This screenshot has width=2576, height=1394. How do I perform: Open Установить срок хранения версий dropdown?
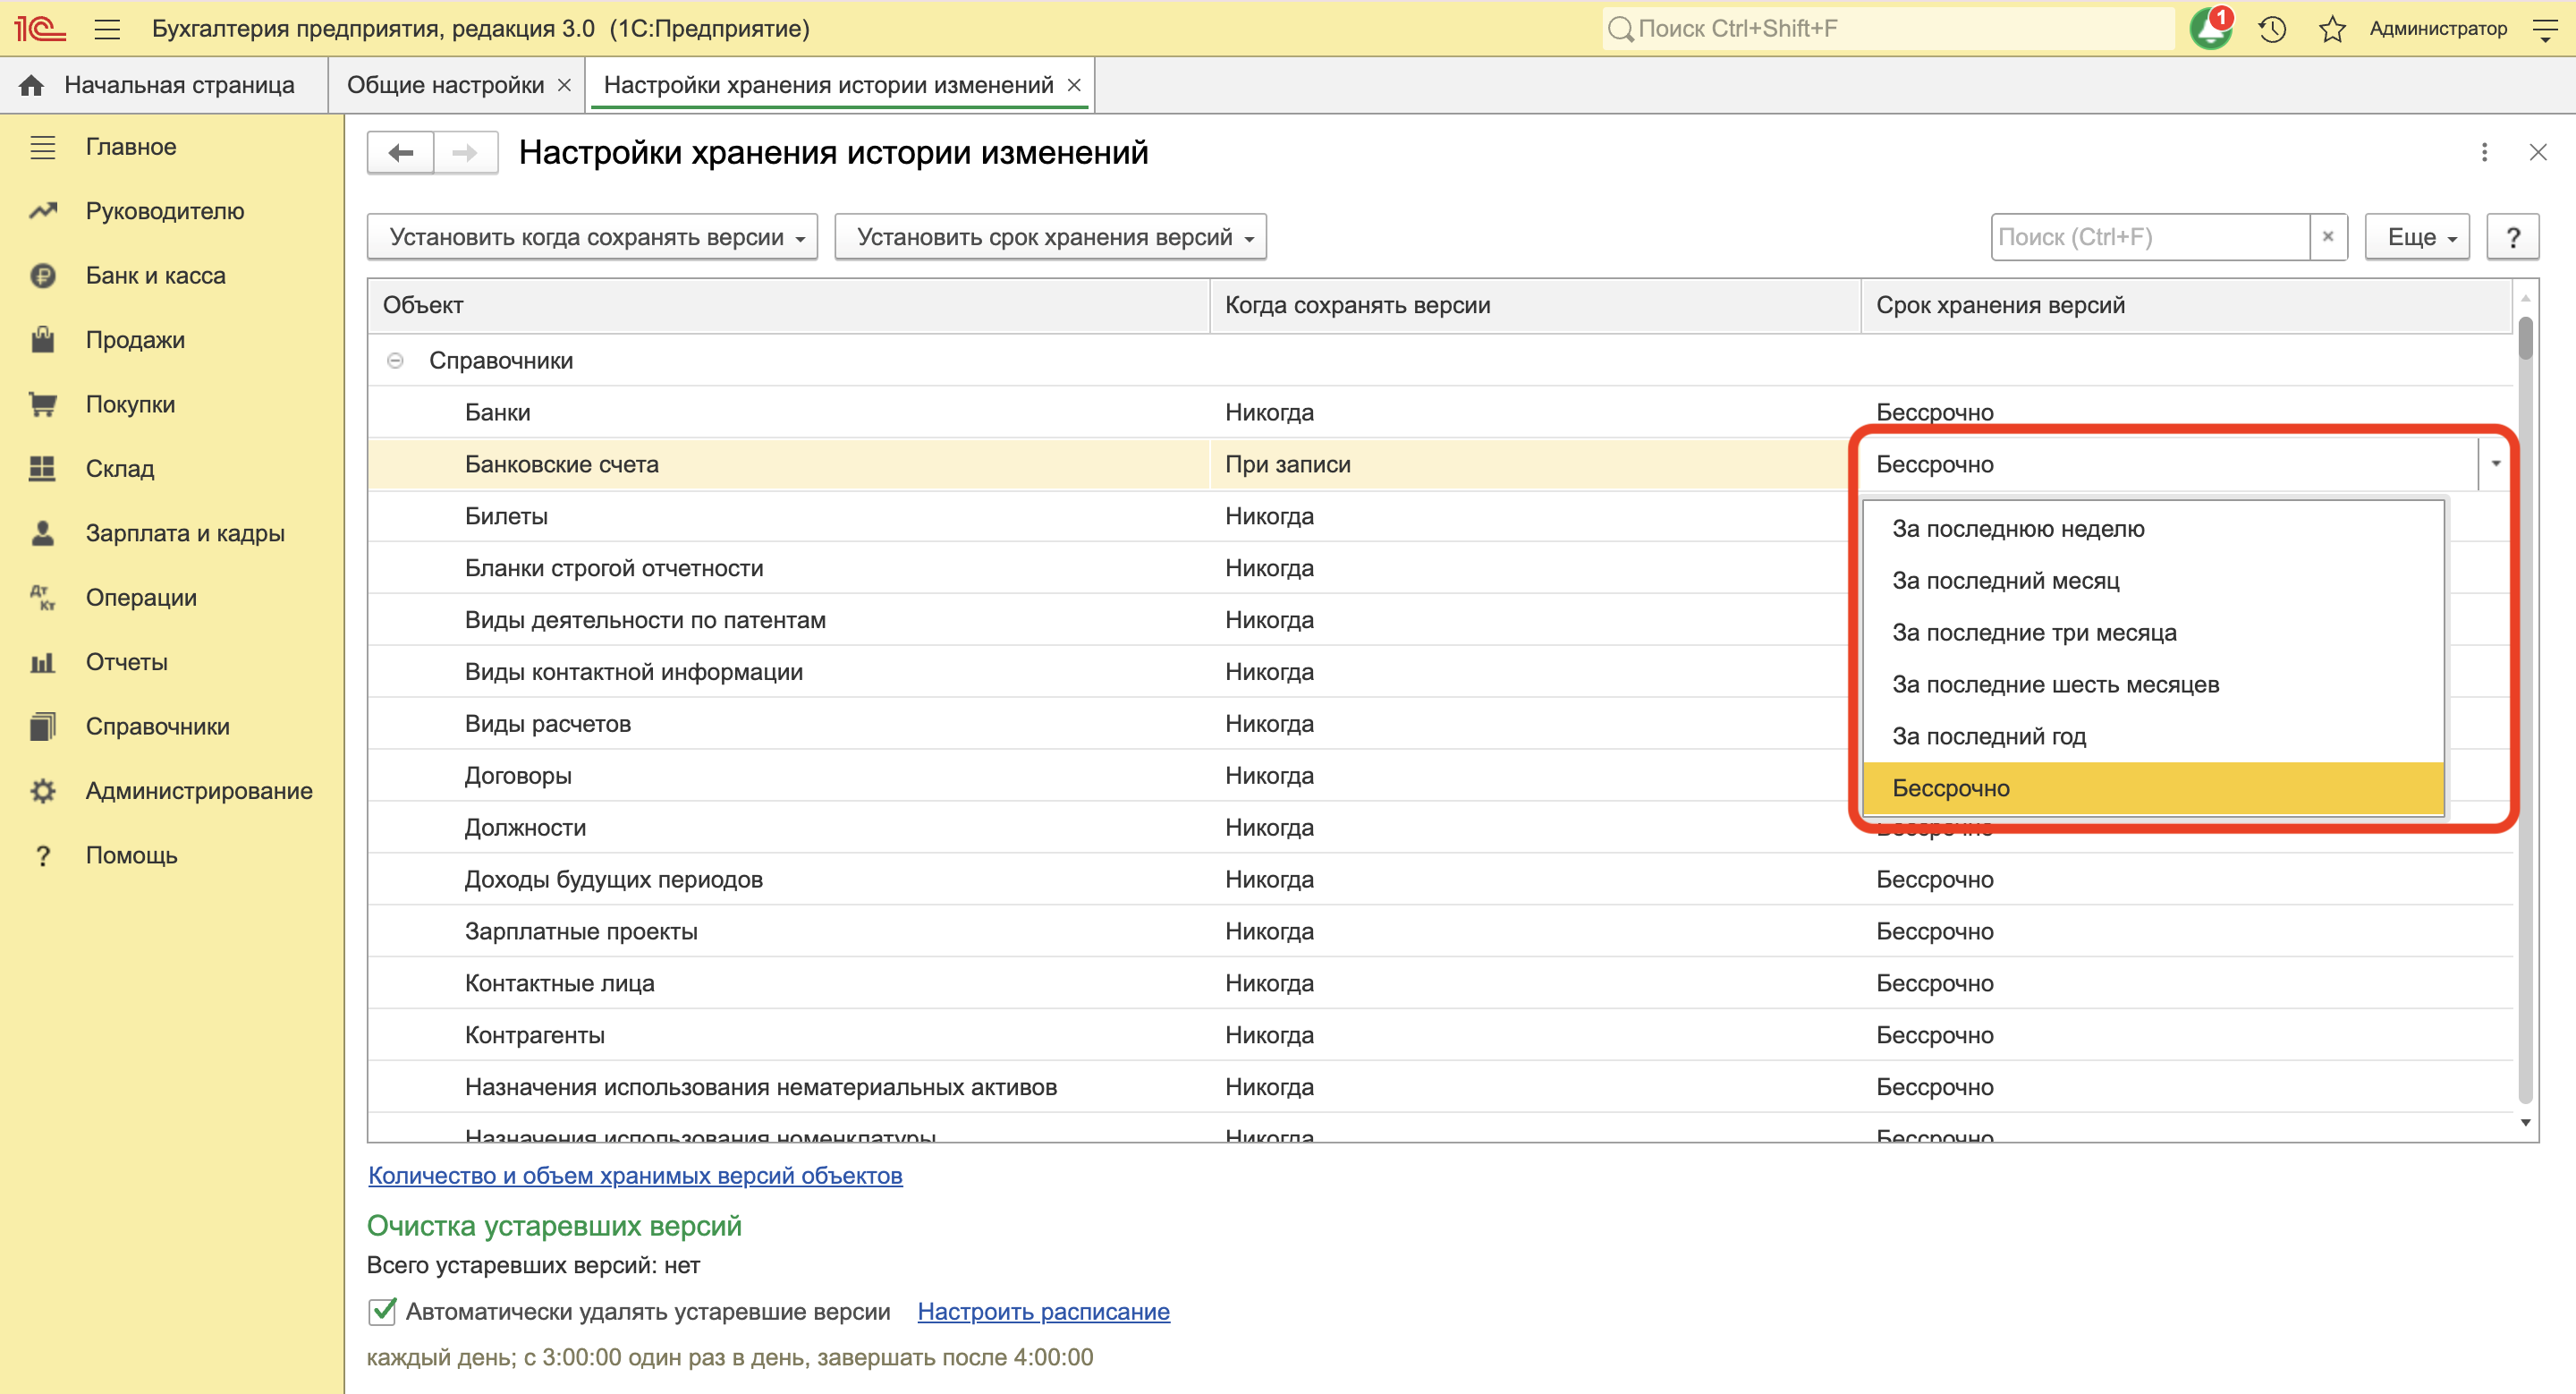pos(1050,237)
